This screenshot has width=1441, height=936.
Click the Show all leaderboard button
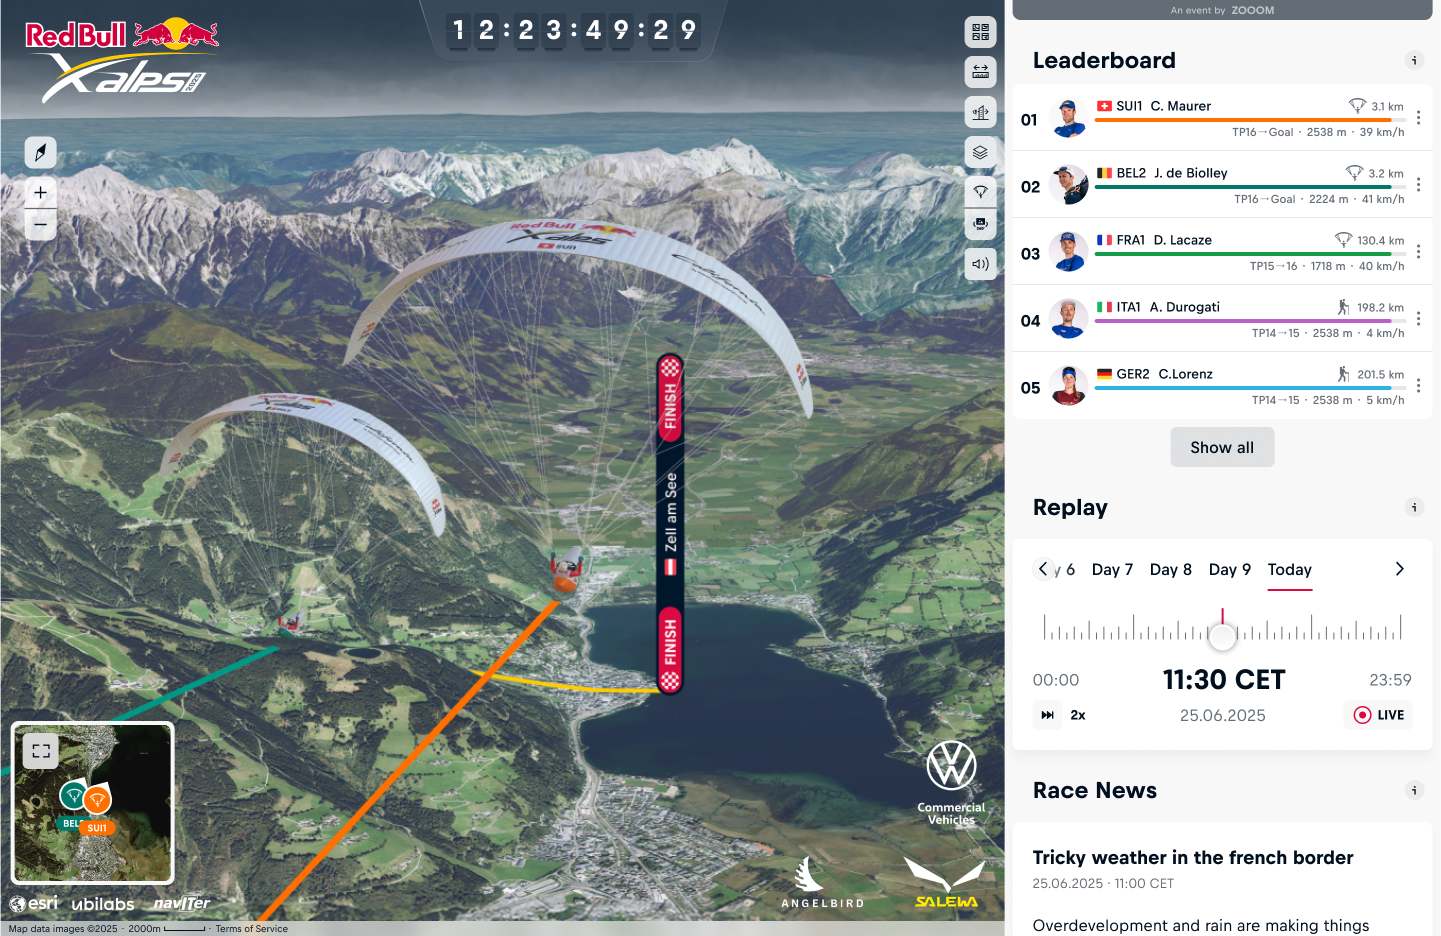click(x=1222, y=447)
